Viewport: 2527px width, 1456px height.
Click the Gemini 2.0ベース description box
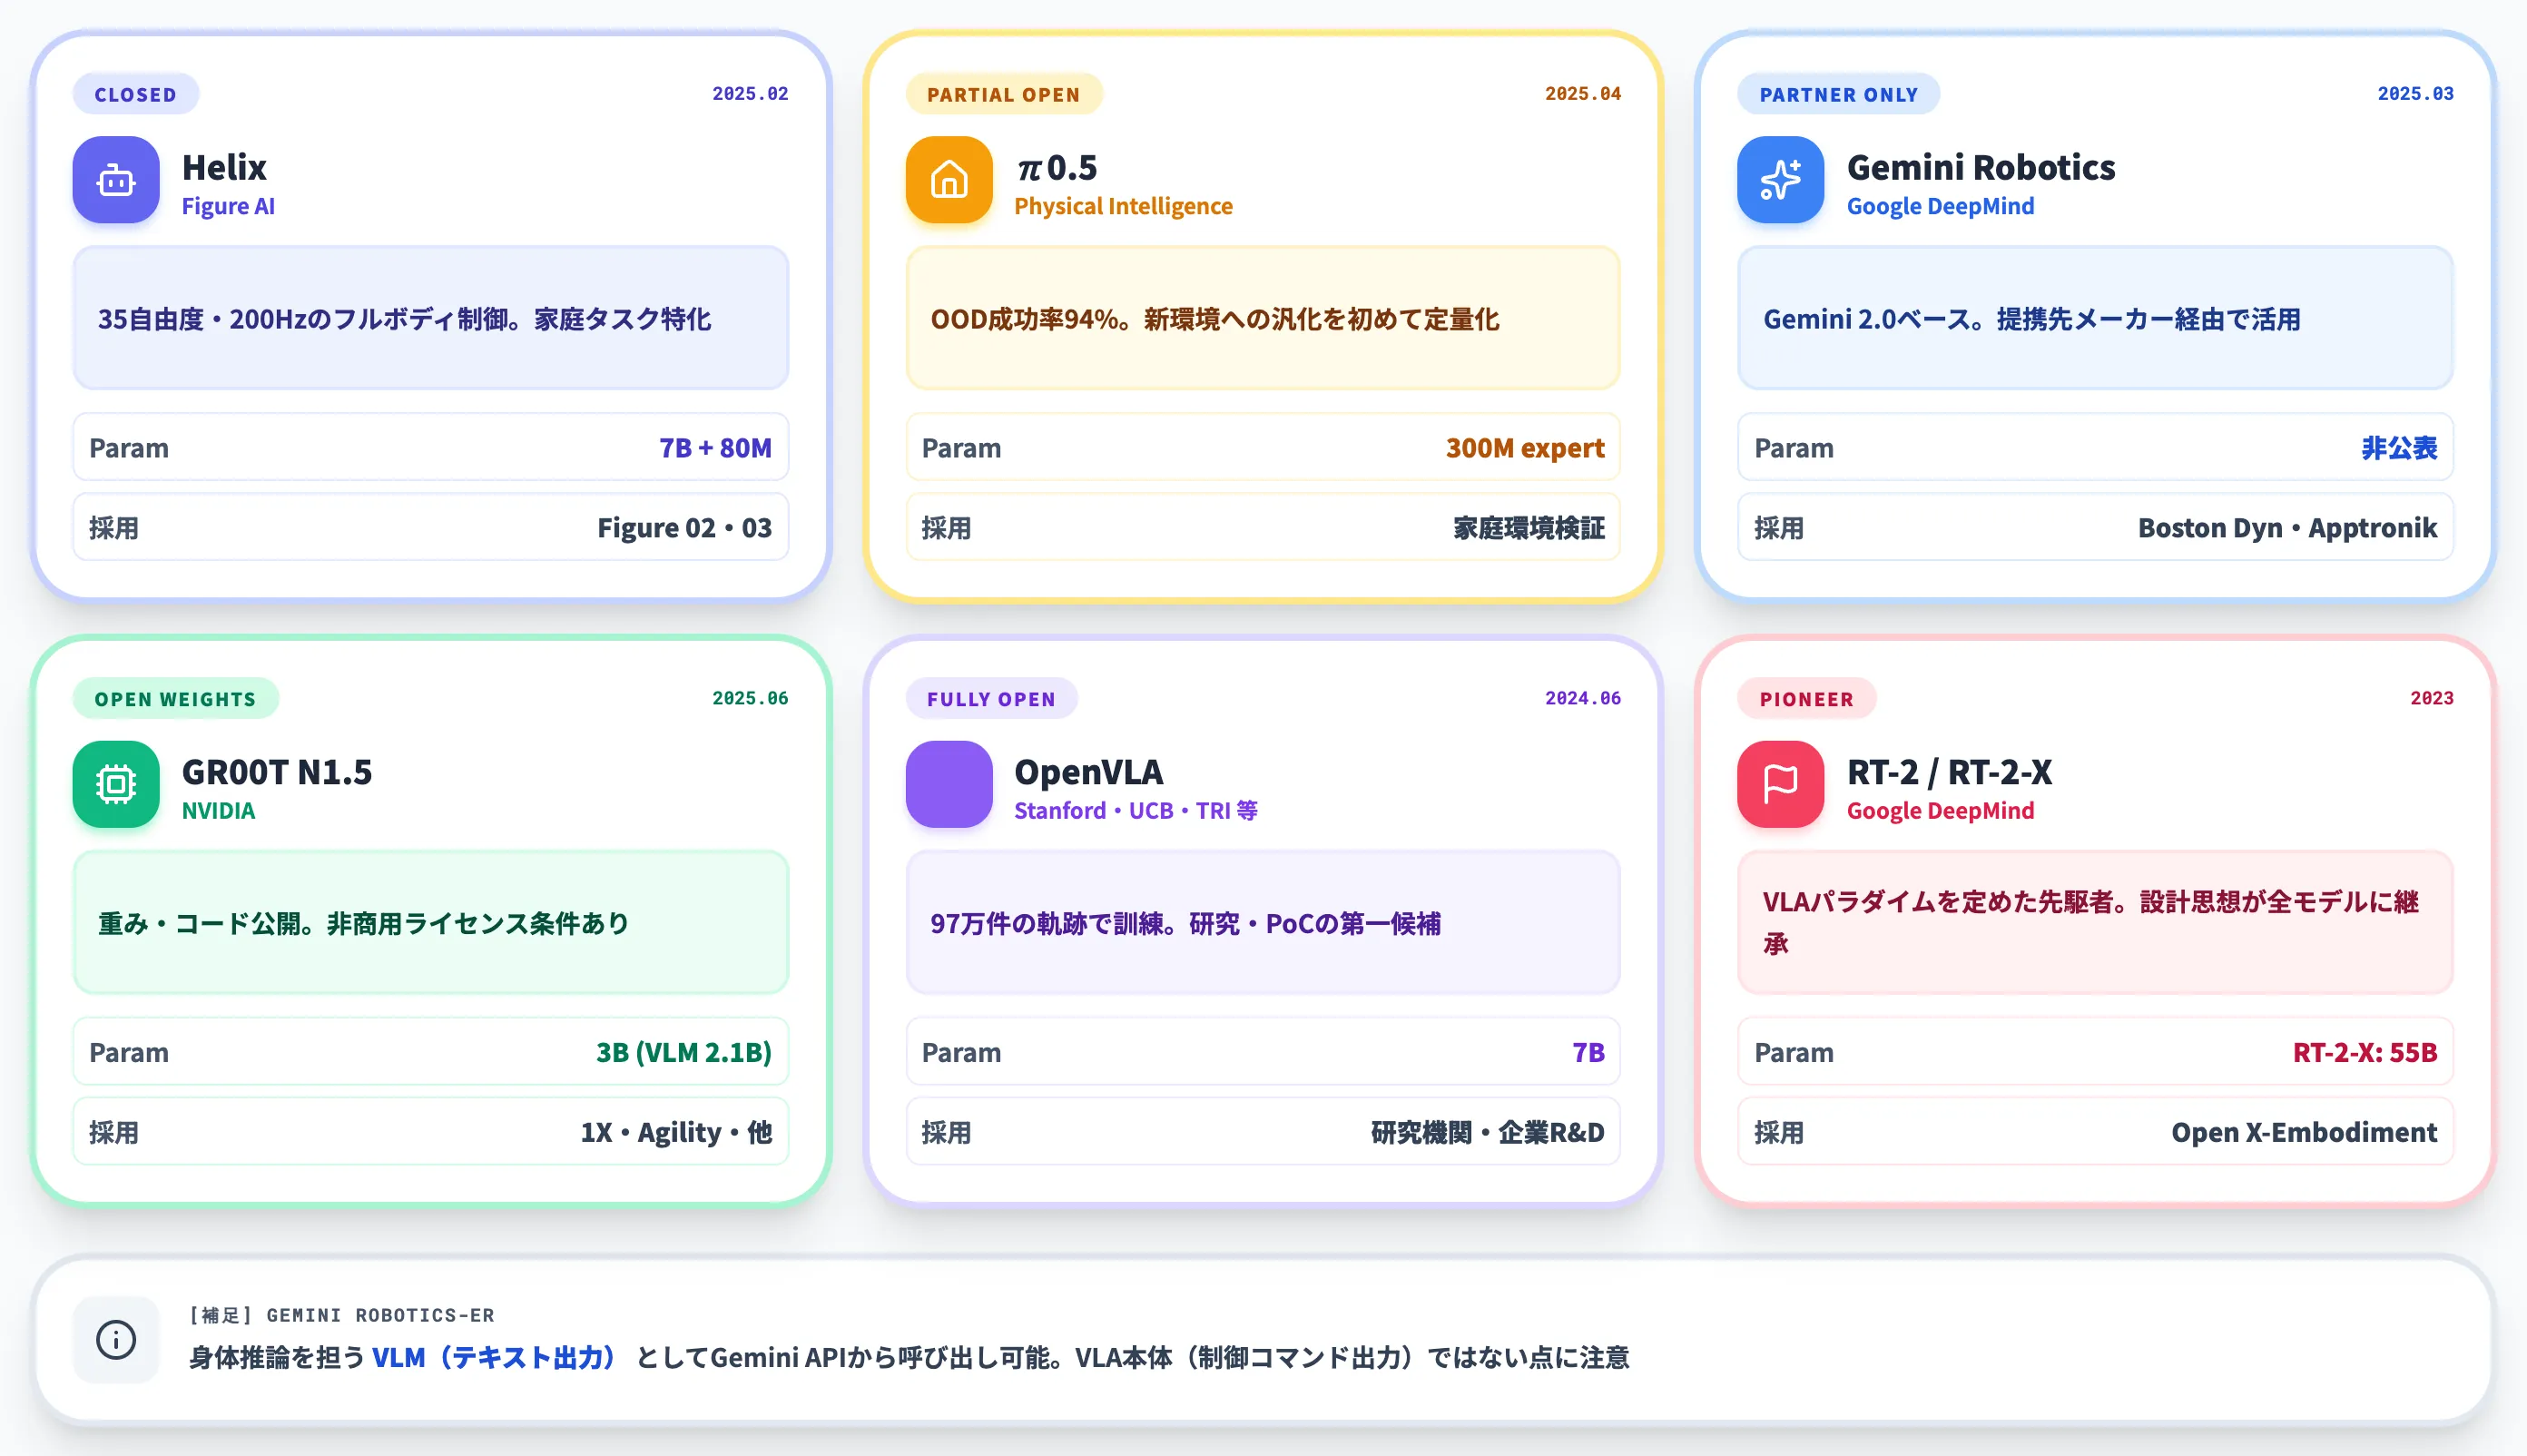(x=2096, y=319)
